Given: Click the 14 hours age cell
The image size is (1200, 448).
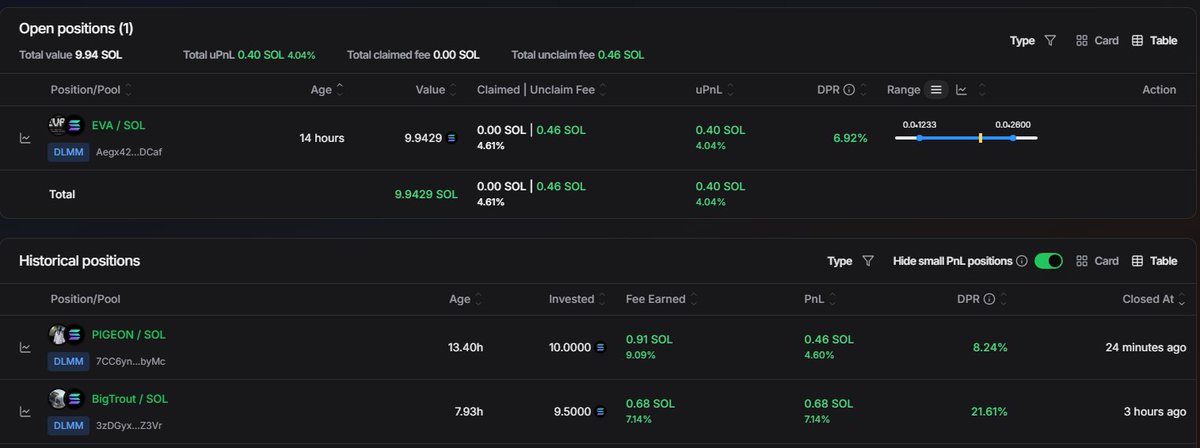Looking at the screenshot, I should (322, 138).
